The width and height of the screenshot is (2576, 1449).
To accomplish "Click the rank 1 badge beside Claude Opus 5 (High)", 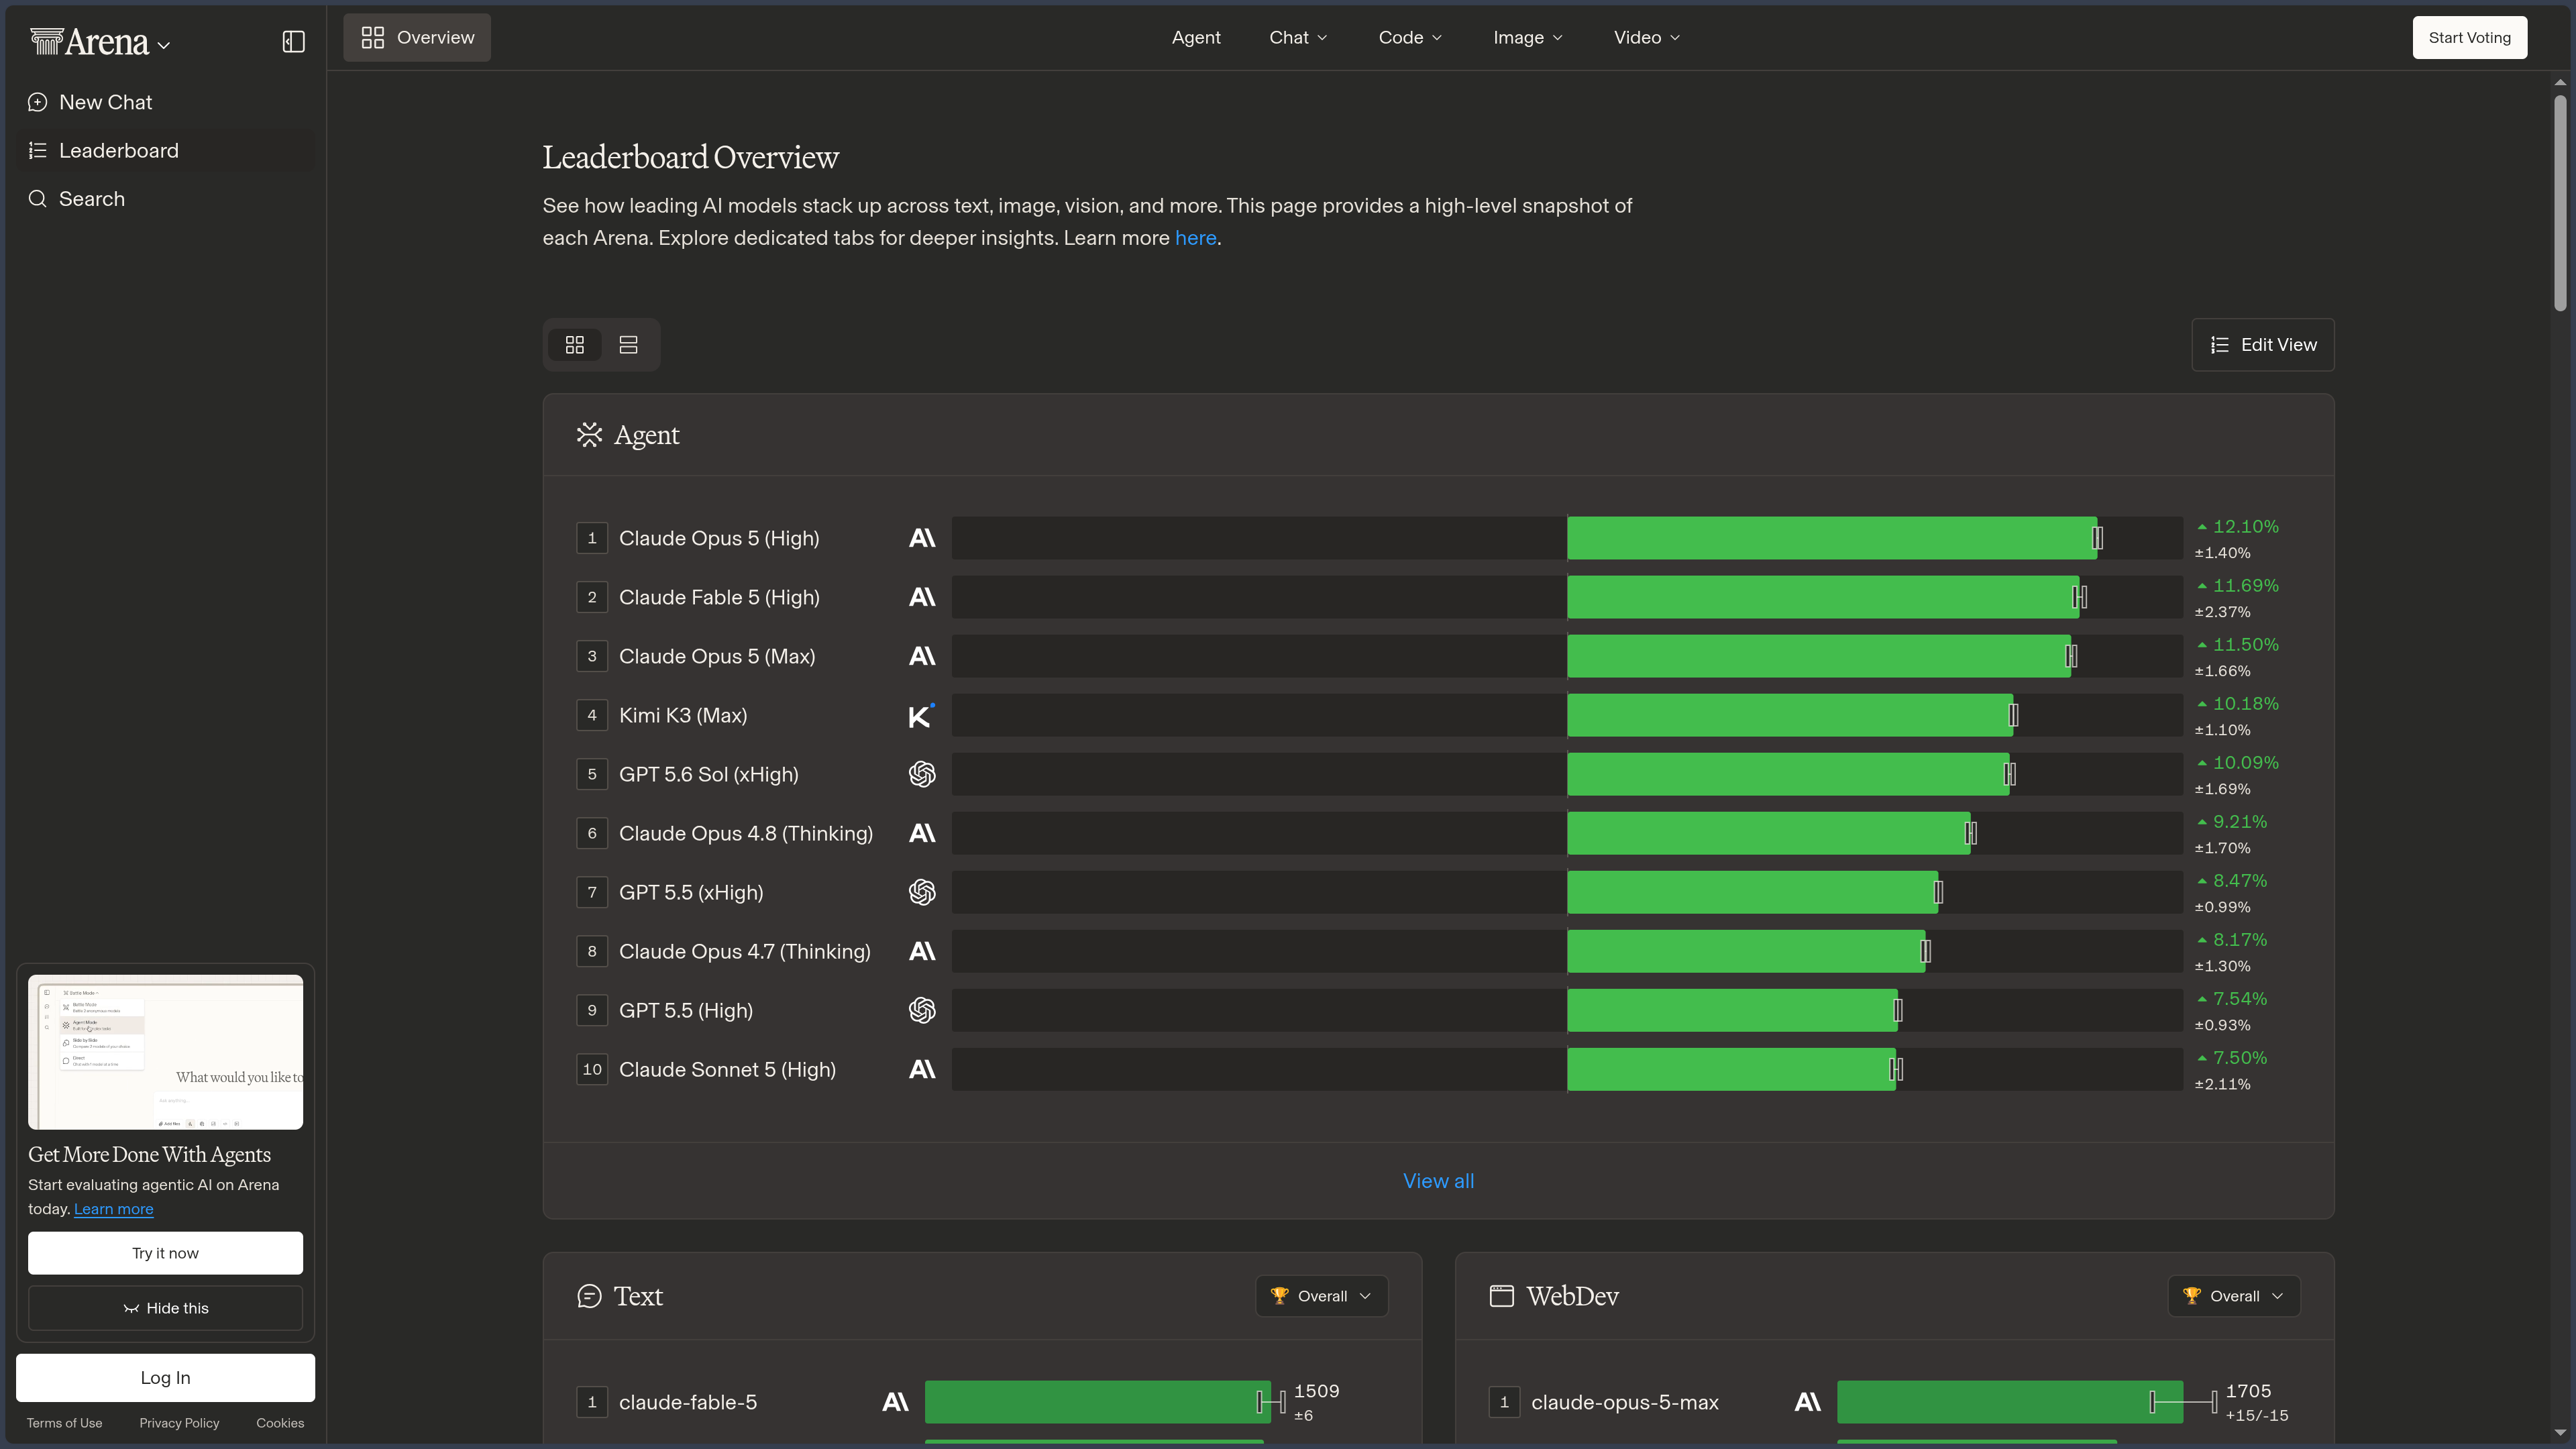I will tap(592, 538).
